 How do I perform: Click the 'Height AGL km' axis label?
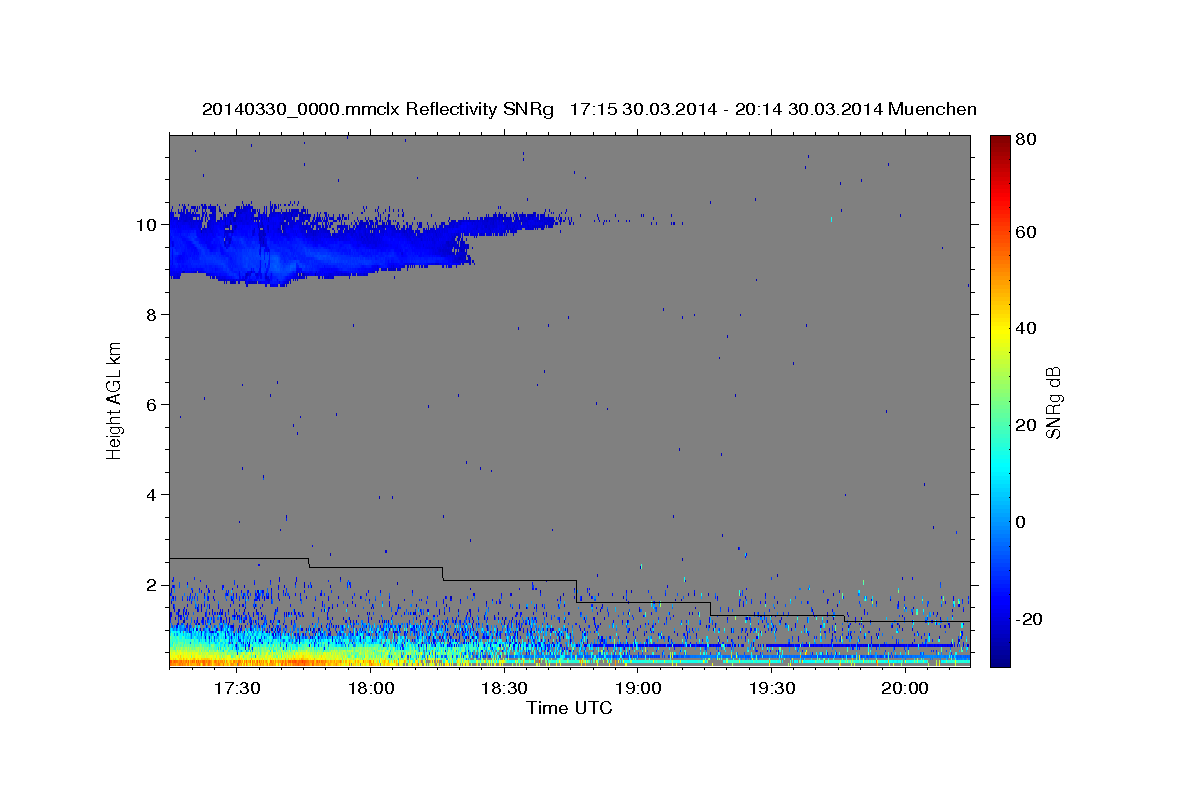tap(115, 402)
